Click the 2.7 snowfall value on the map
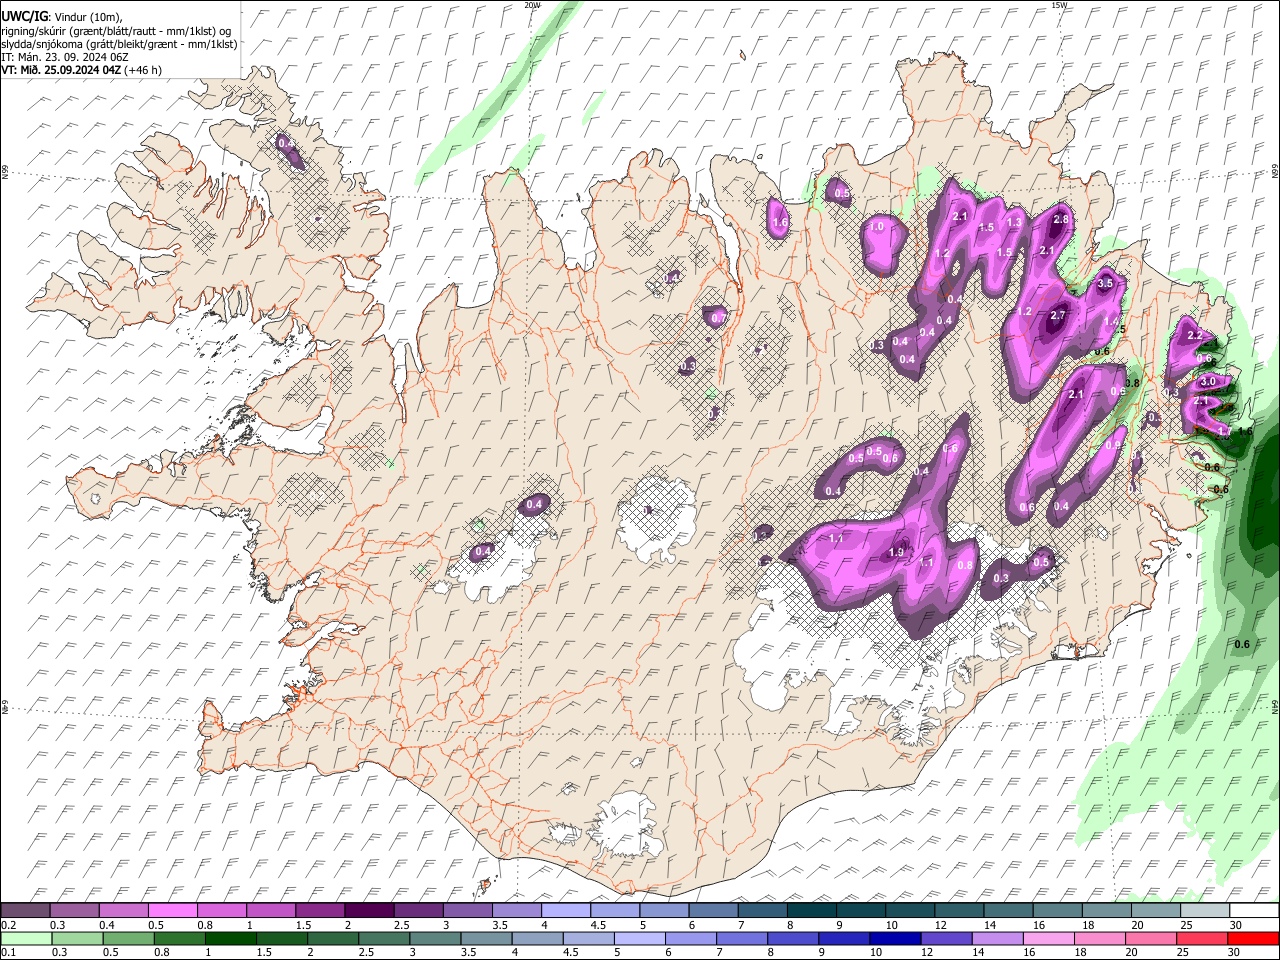This screenshot has height=960, width=1280. click(1058, 316)
